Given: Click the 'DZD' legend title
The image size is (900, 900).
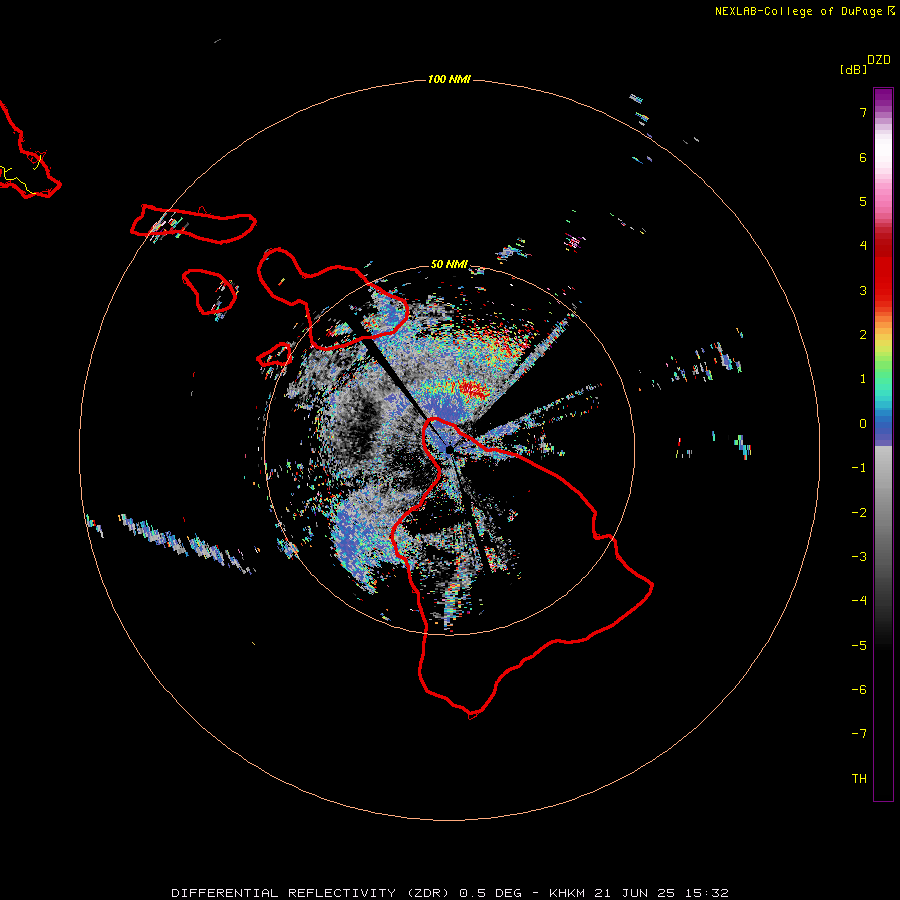Looking at the screenshot, I should point(879,60).
